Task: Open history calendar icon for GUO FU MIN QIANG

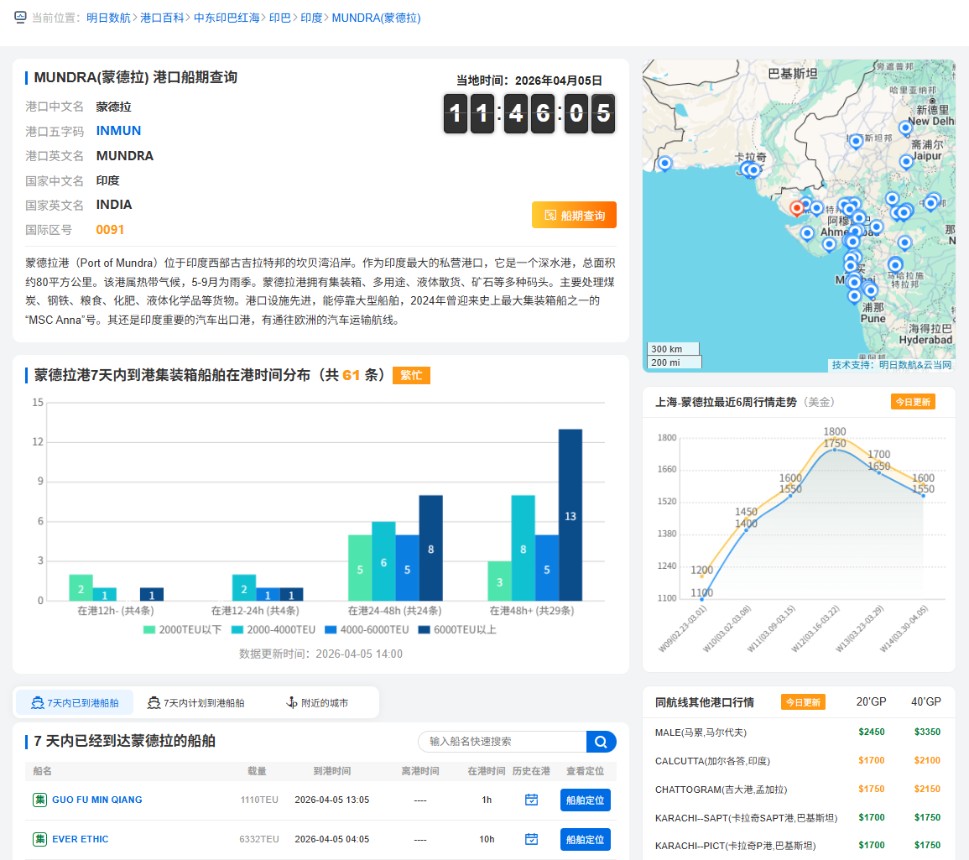Action: (x=532, y=800)
